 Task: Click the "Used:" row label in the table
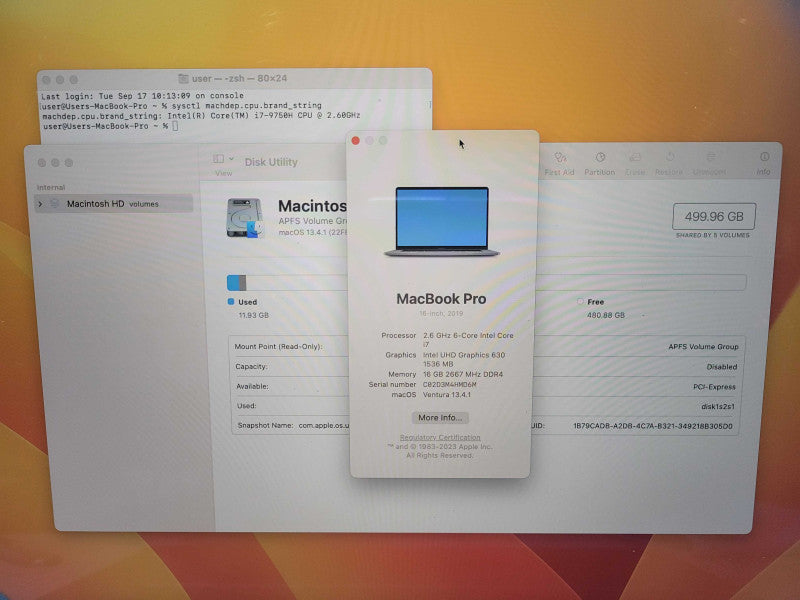(x=246, y=406)
